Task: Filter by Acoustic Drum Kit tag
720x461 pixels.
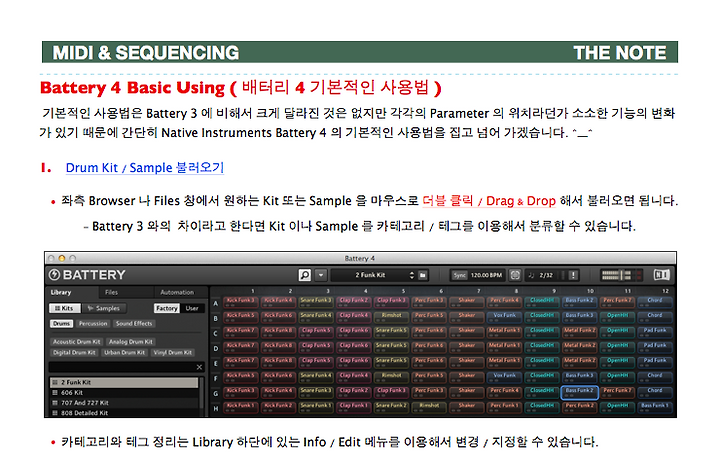Action: point(77,342)
